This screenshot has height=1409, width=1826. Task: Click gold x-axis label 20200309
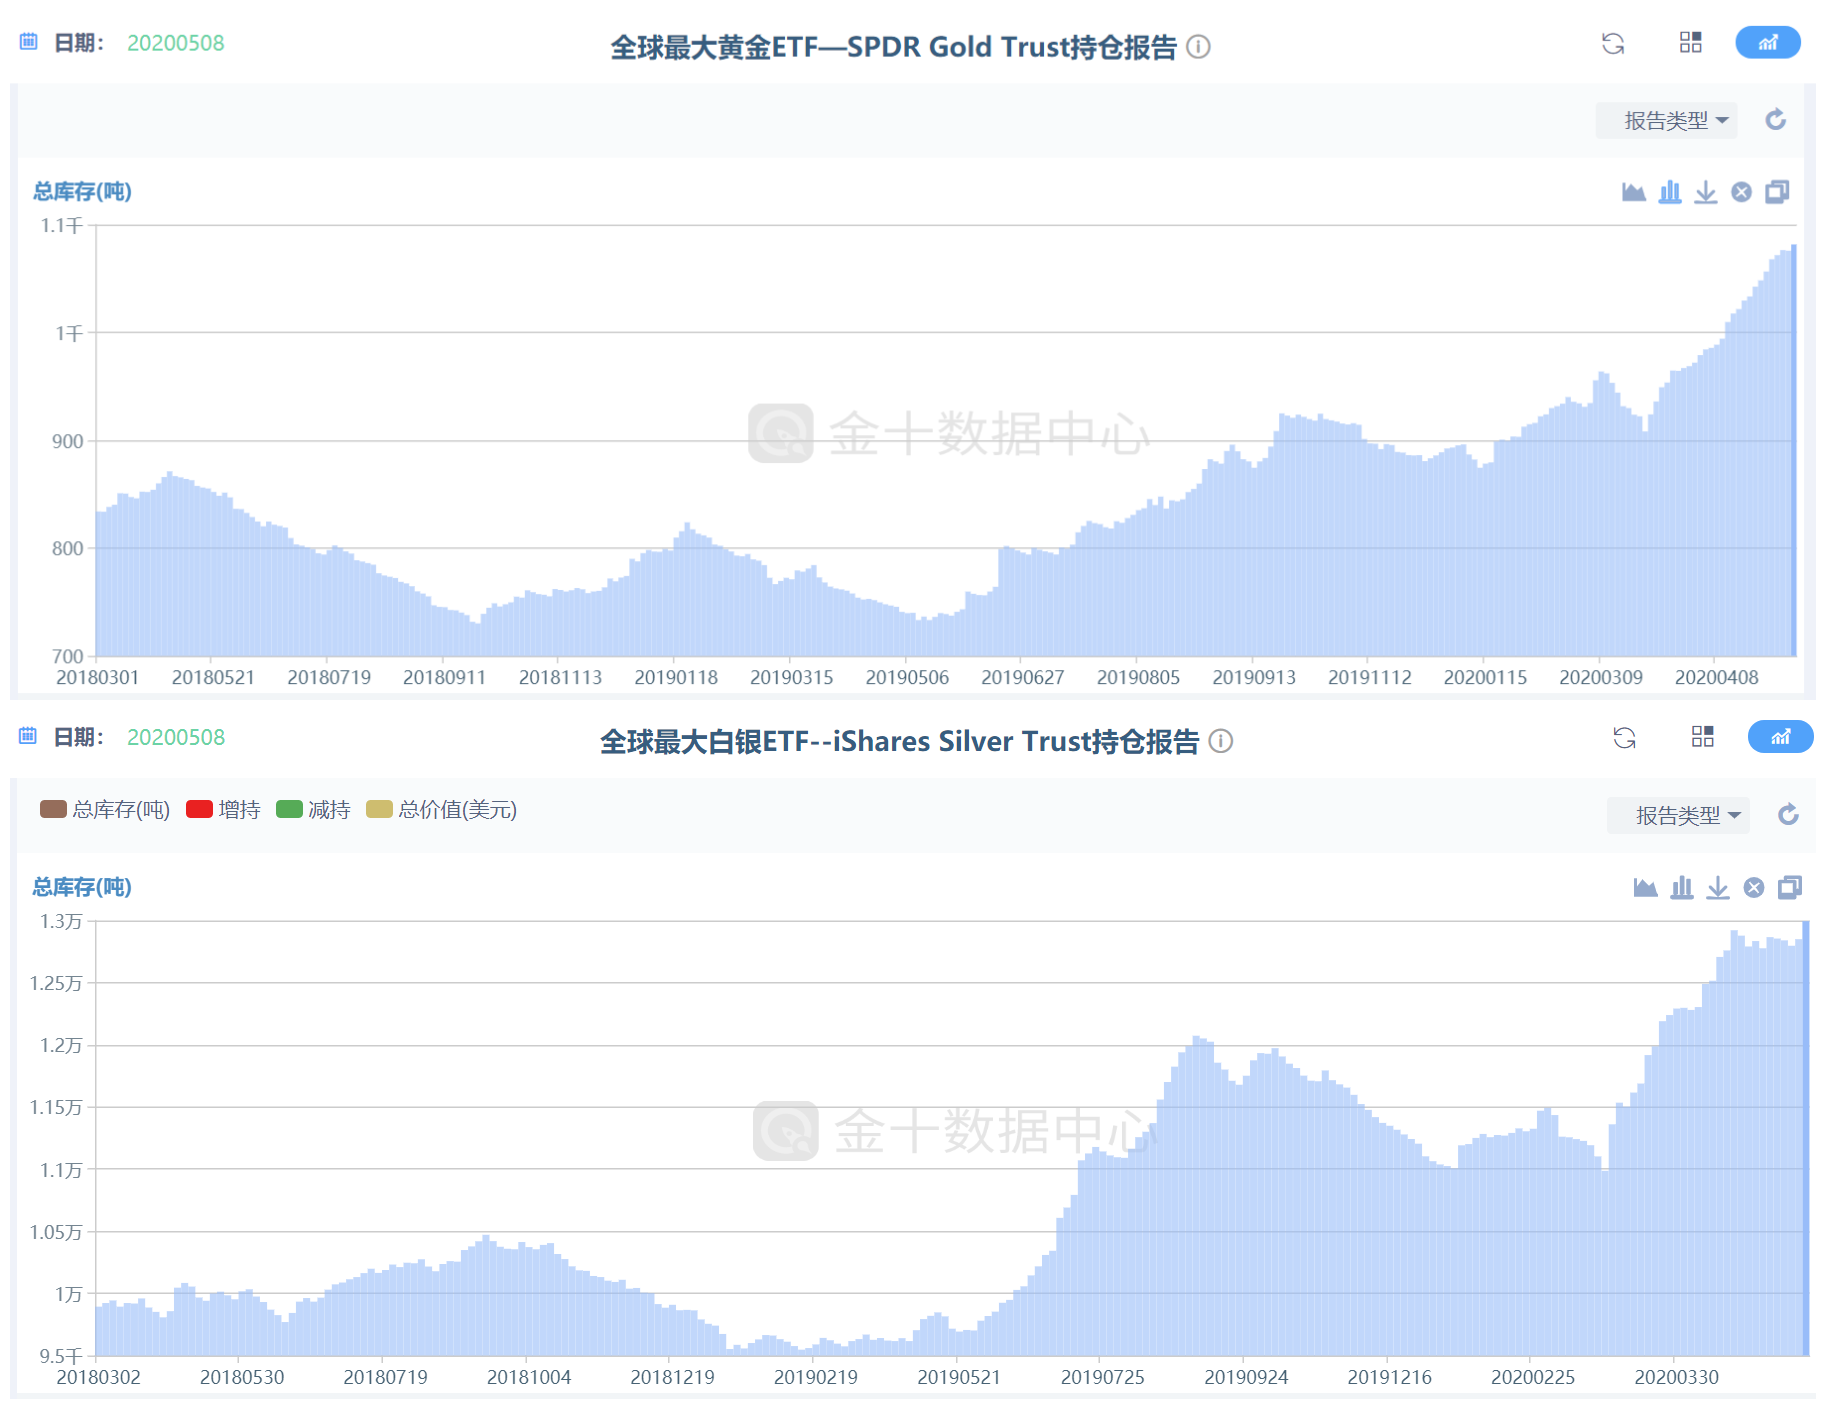click(1601, 677)
